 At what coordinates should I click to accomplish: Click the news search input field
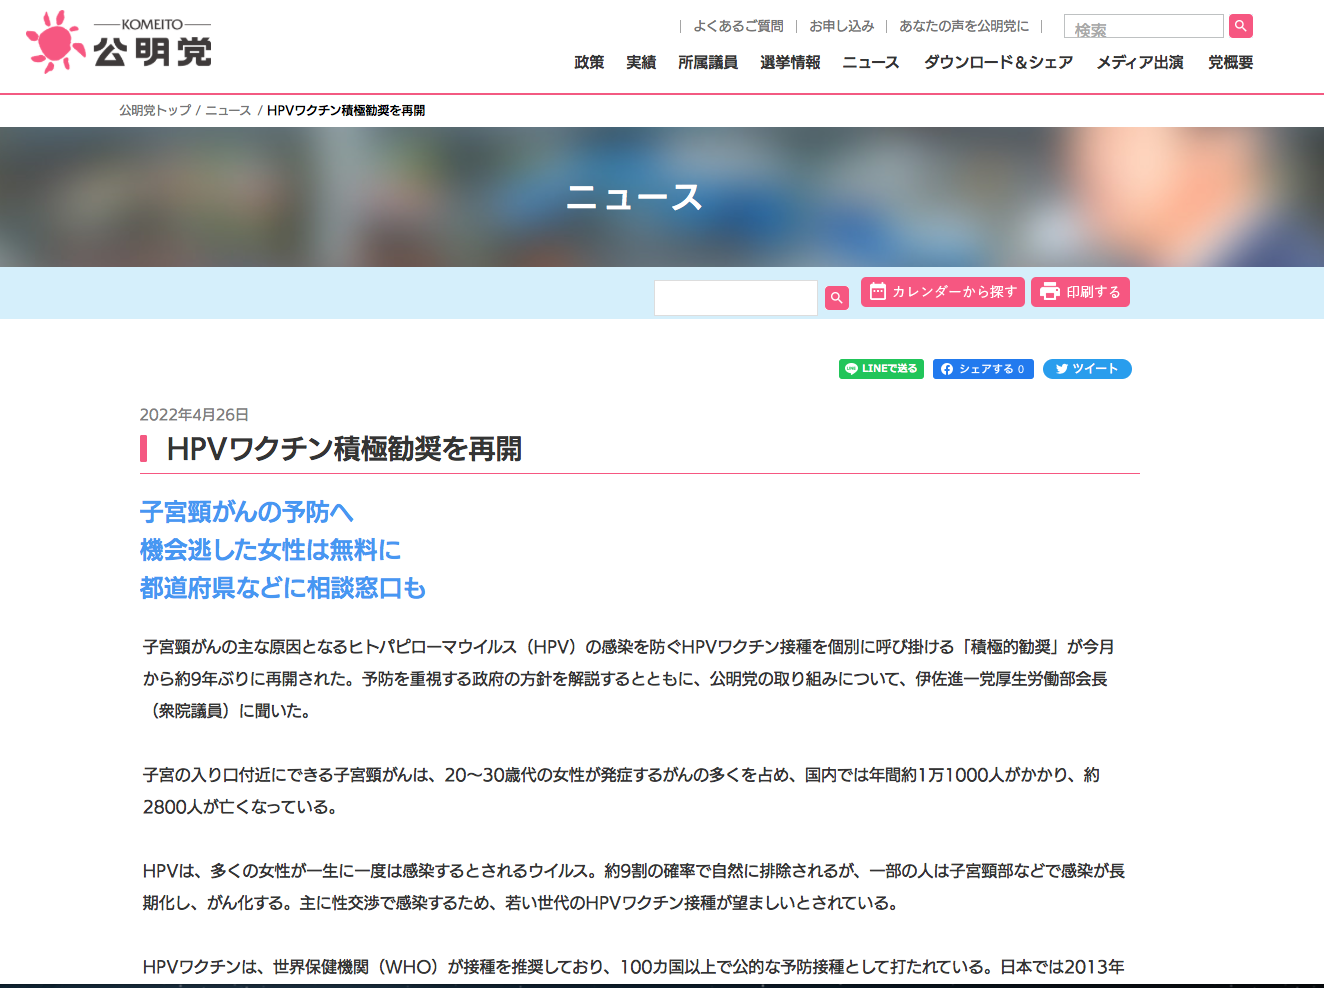click(736, 298)
